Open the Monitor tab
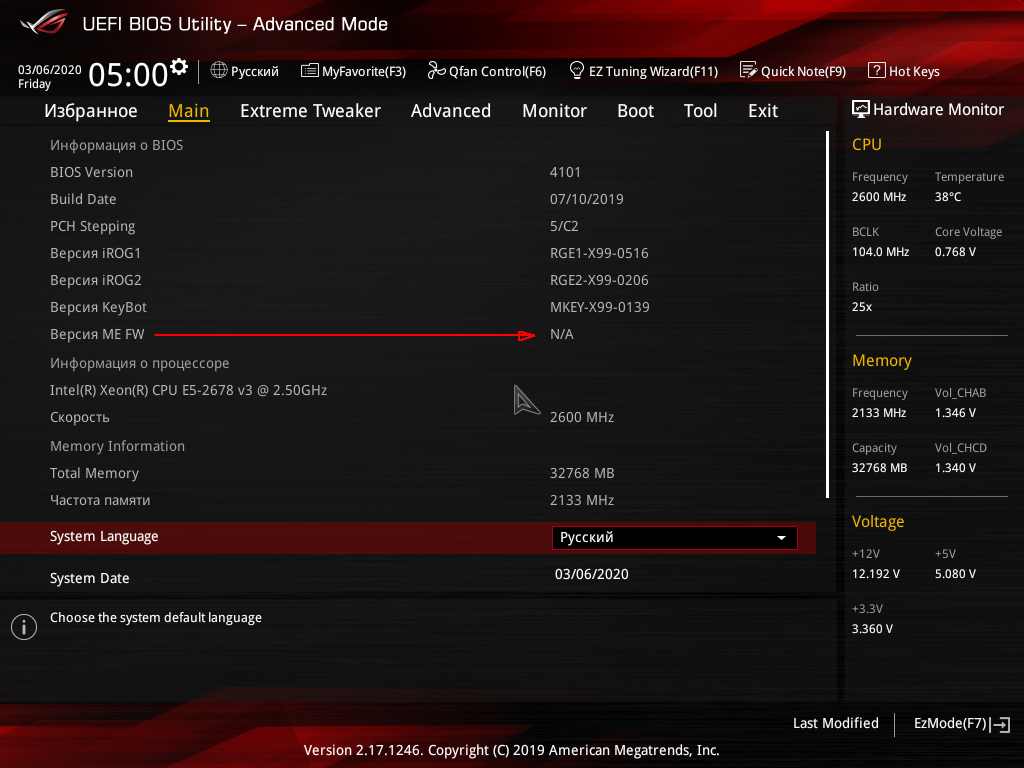Image resolution: width=1024 pixels, height=768 pixels. tap(554, 111)
